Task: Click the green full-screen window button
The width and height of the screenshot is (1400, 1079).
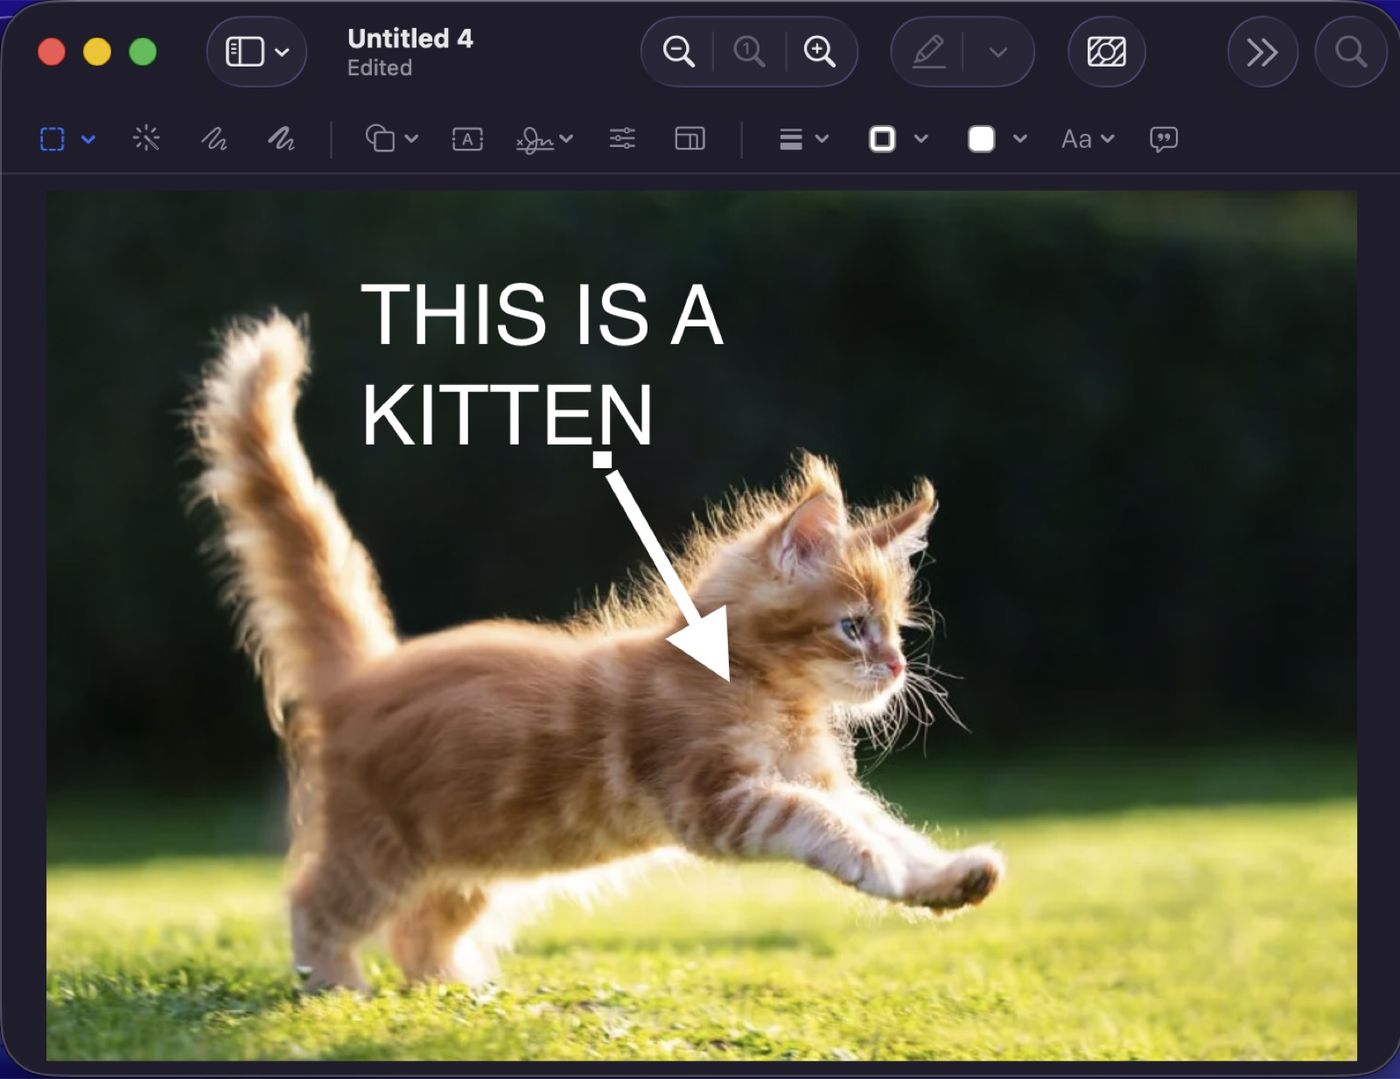Action: (143, 52)
